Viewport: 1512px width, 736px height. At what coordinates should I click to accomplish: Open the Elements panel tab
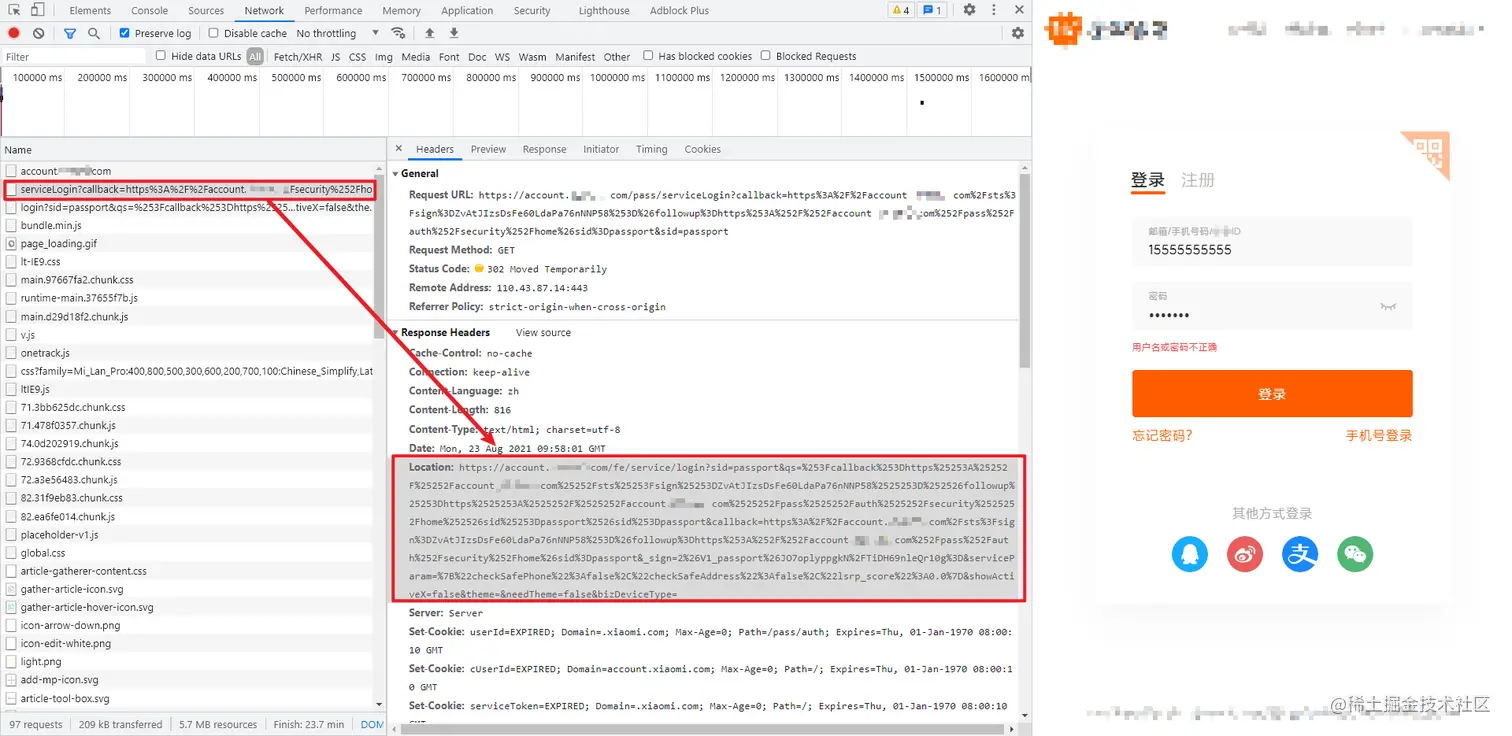point(90,10)
